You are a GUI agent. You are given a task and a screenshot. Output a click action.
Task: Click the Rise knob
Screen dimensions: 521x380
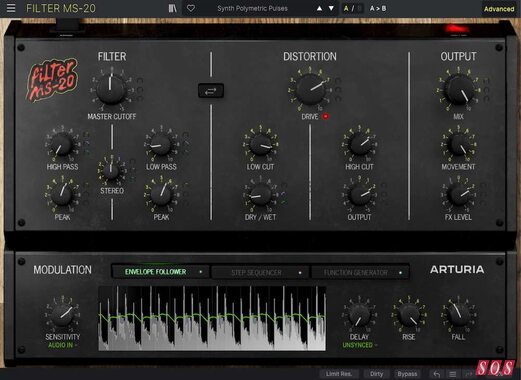pos(409,314)
